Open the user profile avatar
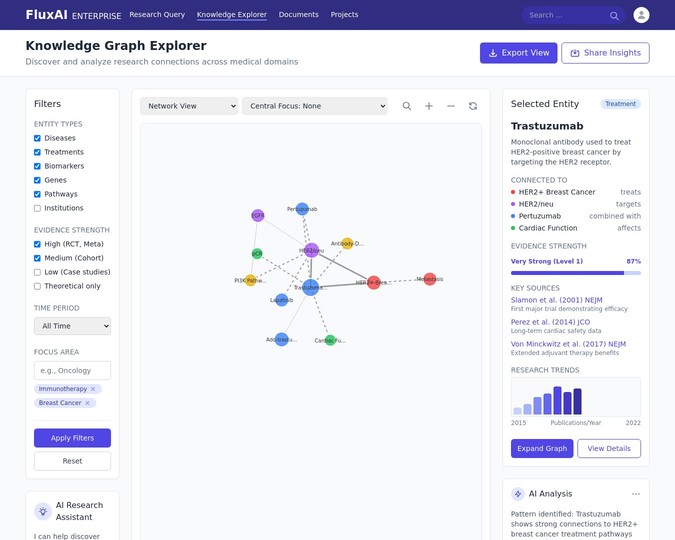Image resolution: width=675 pixels, height=540 pixels. tap(641, 15)
